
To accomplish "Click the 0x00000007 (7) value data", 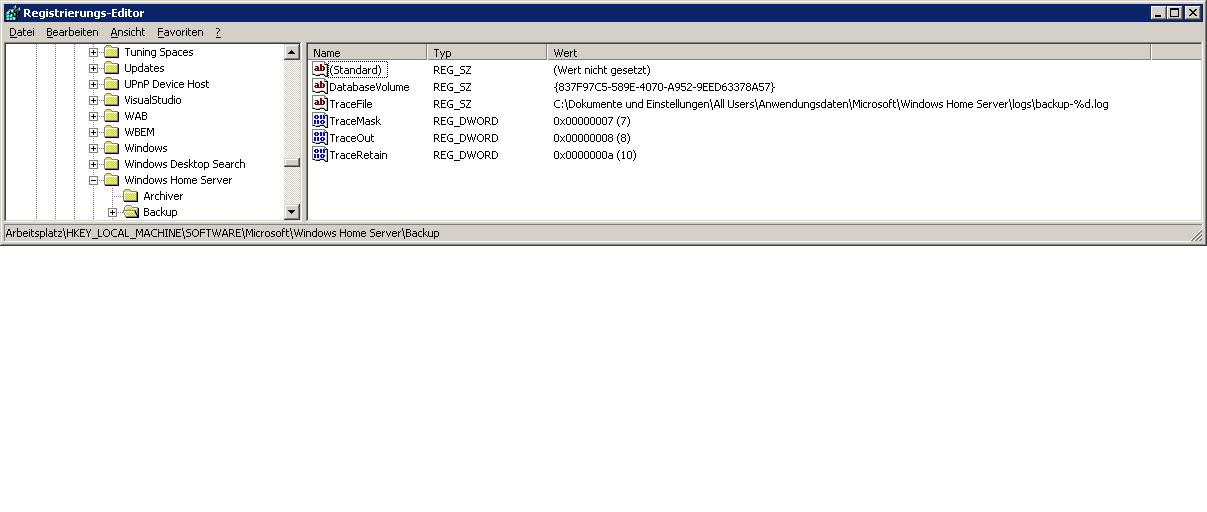I will pos(592,121).
